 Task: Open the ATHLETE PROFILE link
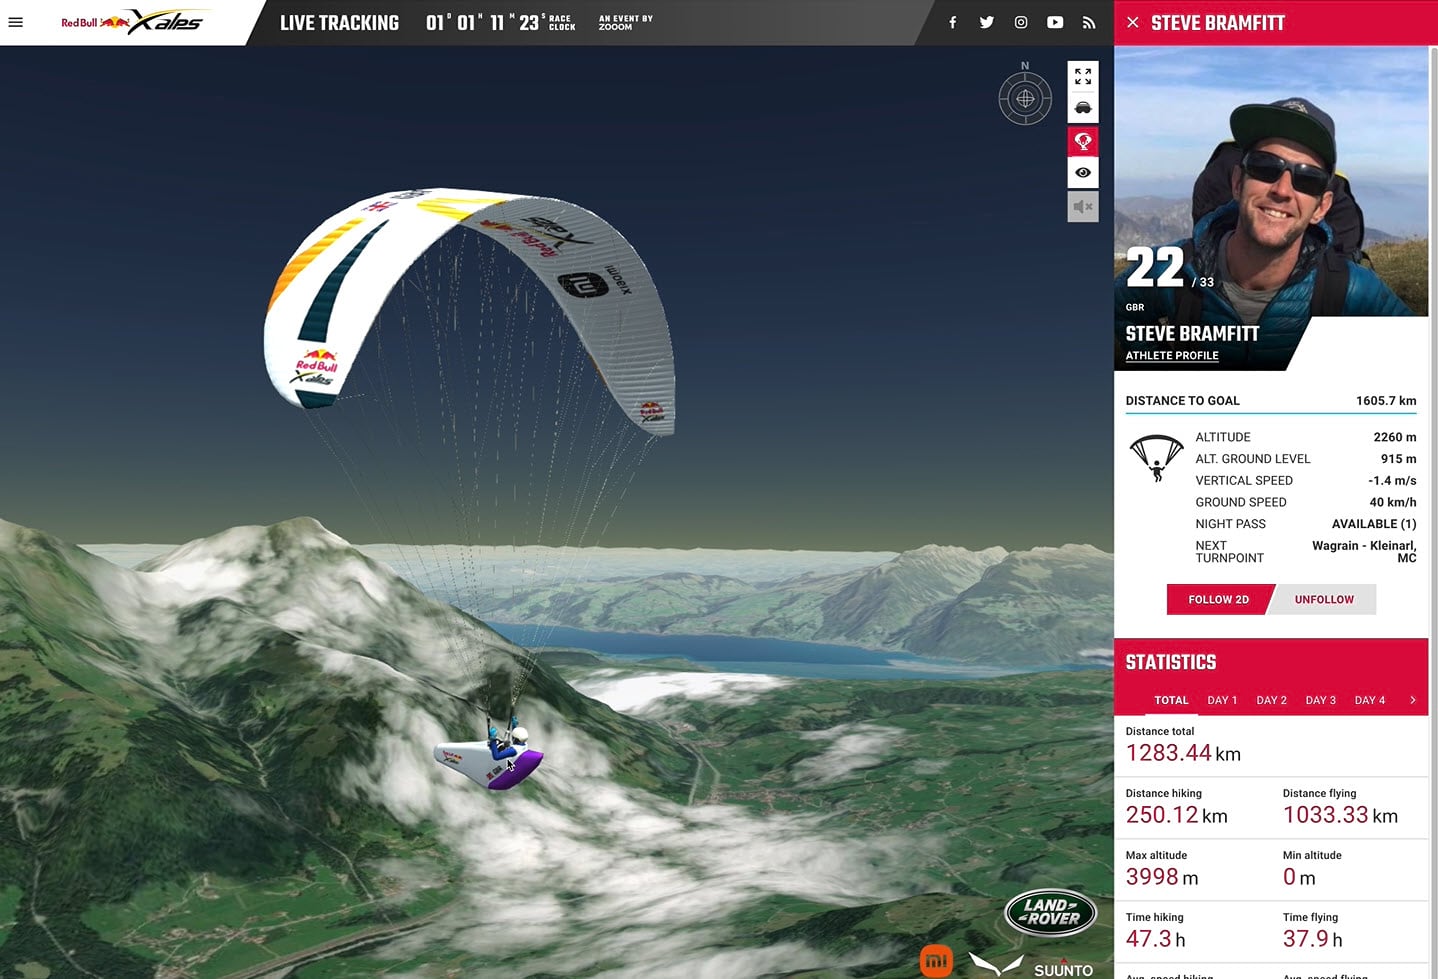tap(1171, 355)
